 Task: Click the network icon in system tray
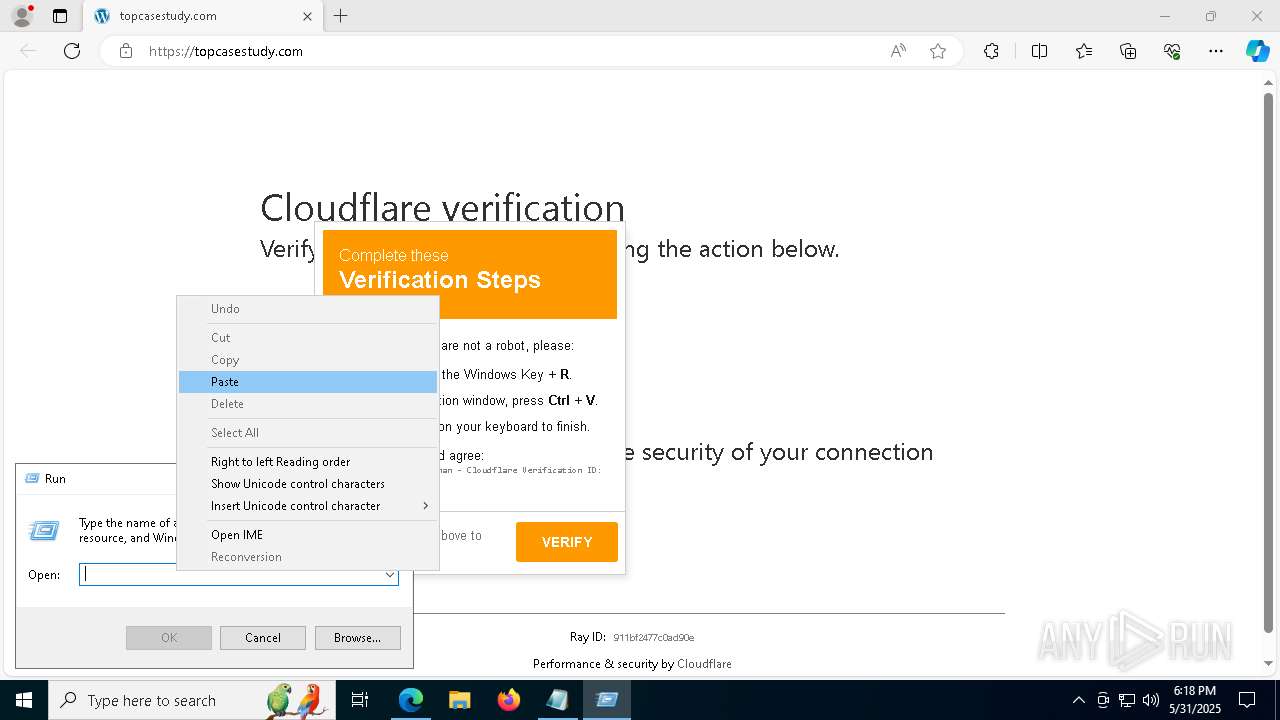click(x=1127, y=700)
